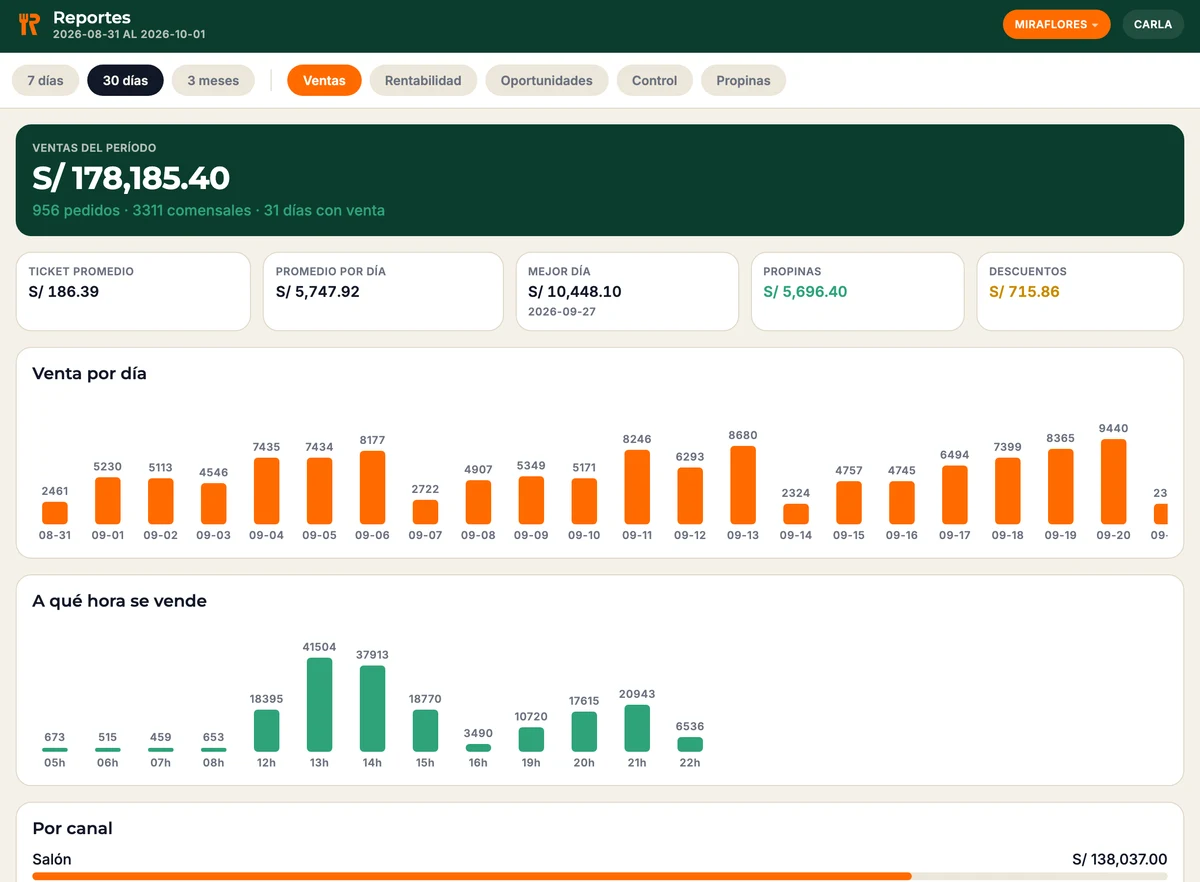Click the Ticket Promedio card
The width and height of the screenshot is (1200, 882).
133,291
